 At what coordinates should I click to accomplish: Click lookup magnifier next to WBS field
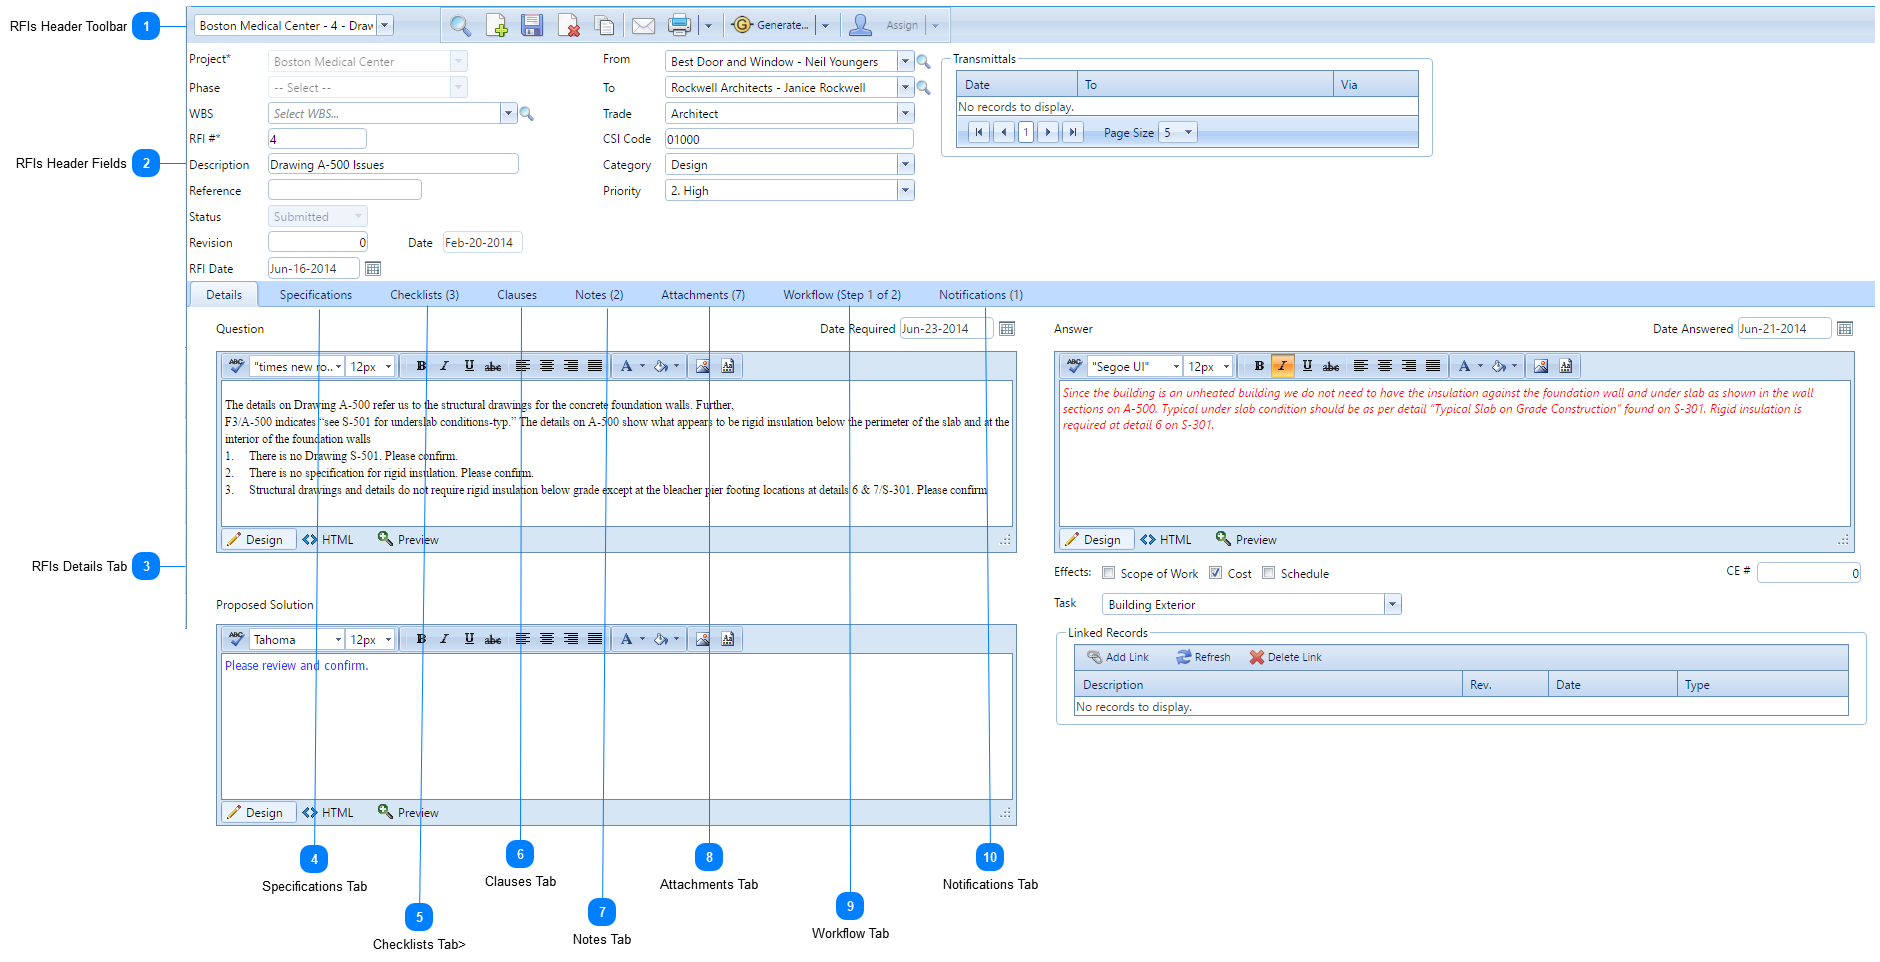coord(527,114)
